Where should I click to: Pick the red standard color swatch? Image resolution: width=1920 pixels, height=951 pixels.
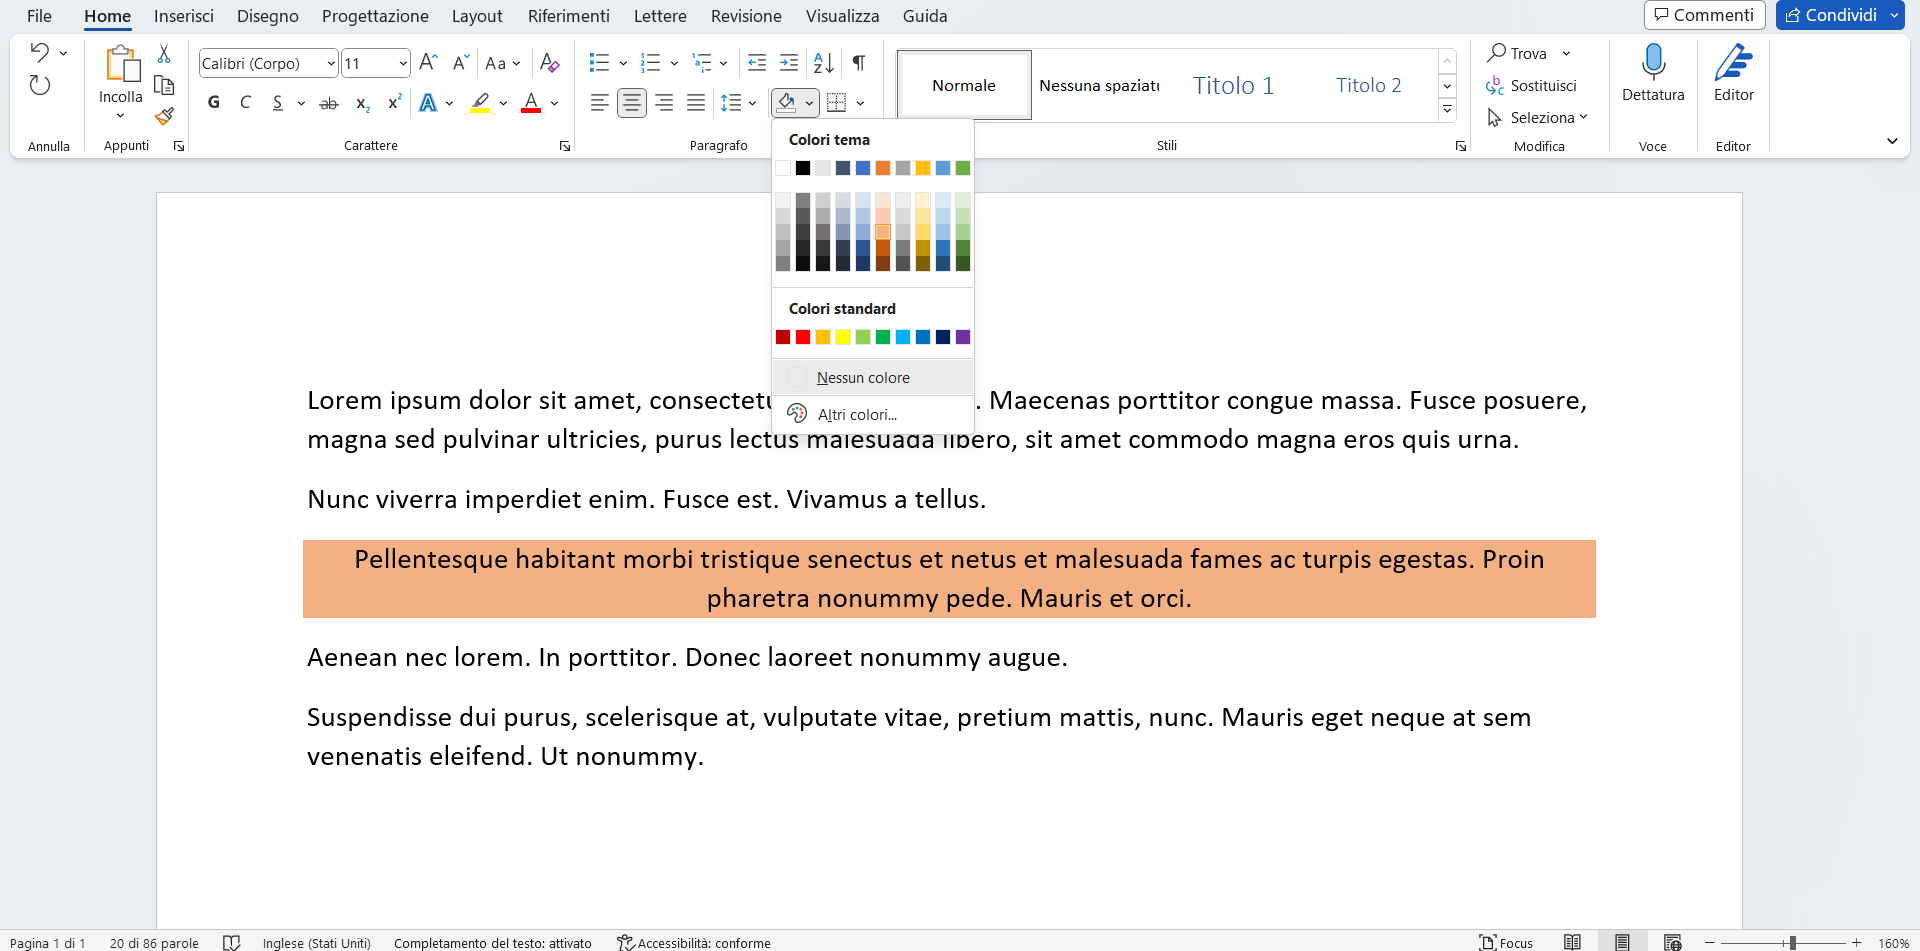[x=803, y=337]
